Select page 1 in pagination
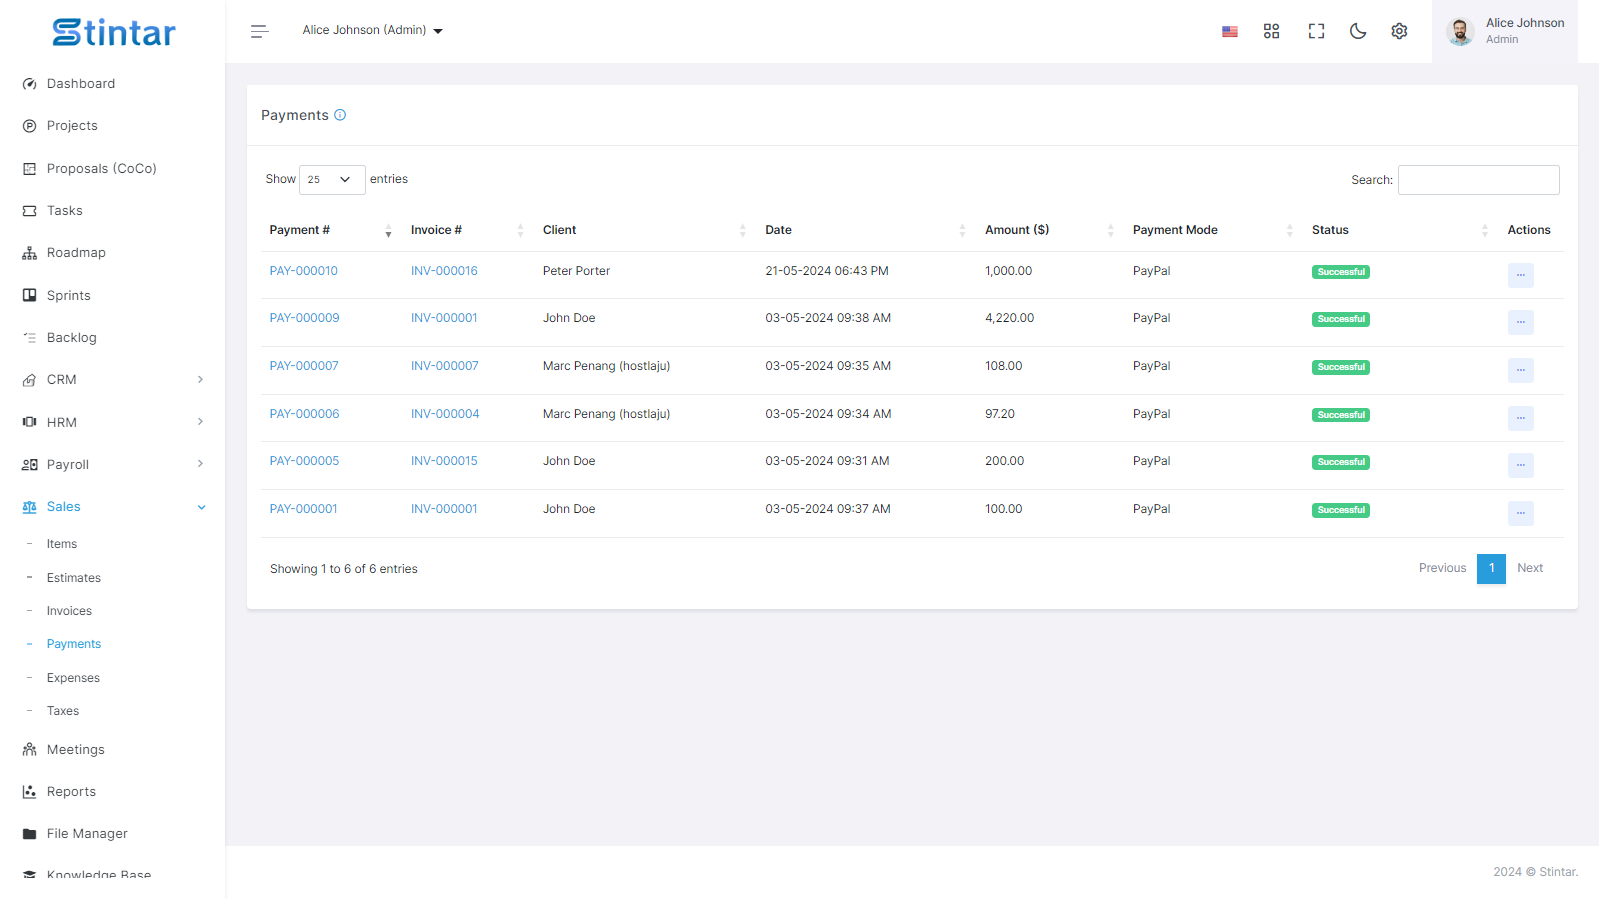The image size is (1599, 899). [1491, 568]
